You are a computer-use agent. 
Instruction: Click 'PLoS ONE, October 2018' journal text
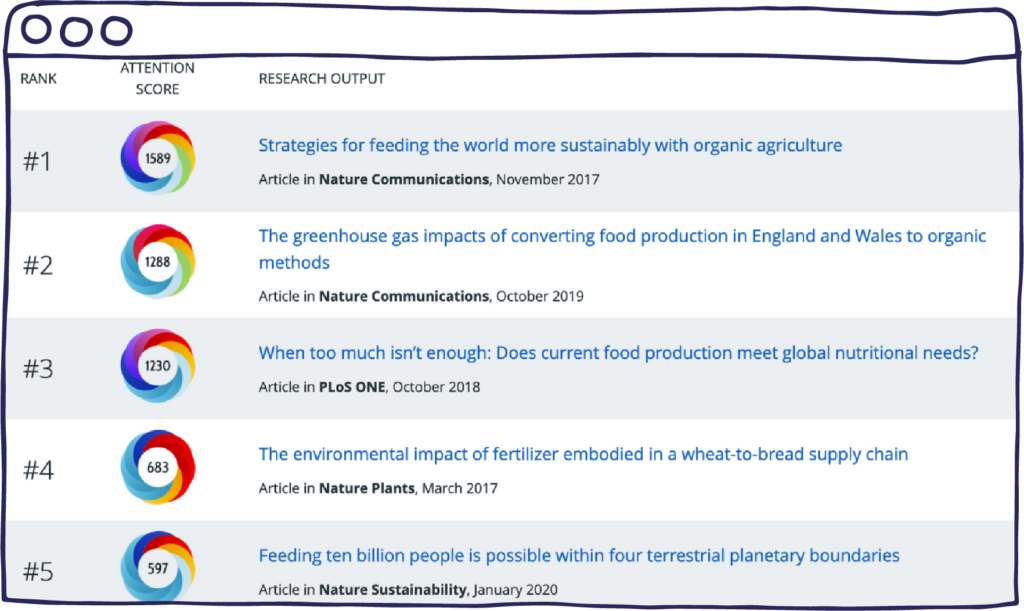(399, 387)
